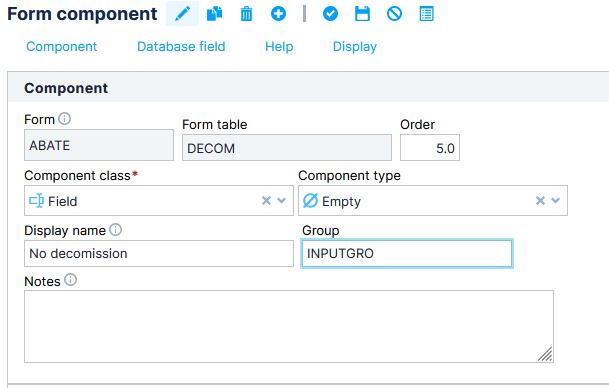
Task: Click the Component type label
Action: (x=349, y=176)
